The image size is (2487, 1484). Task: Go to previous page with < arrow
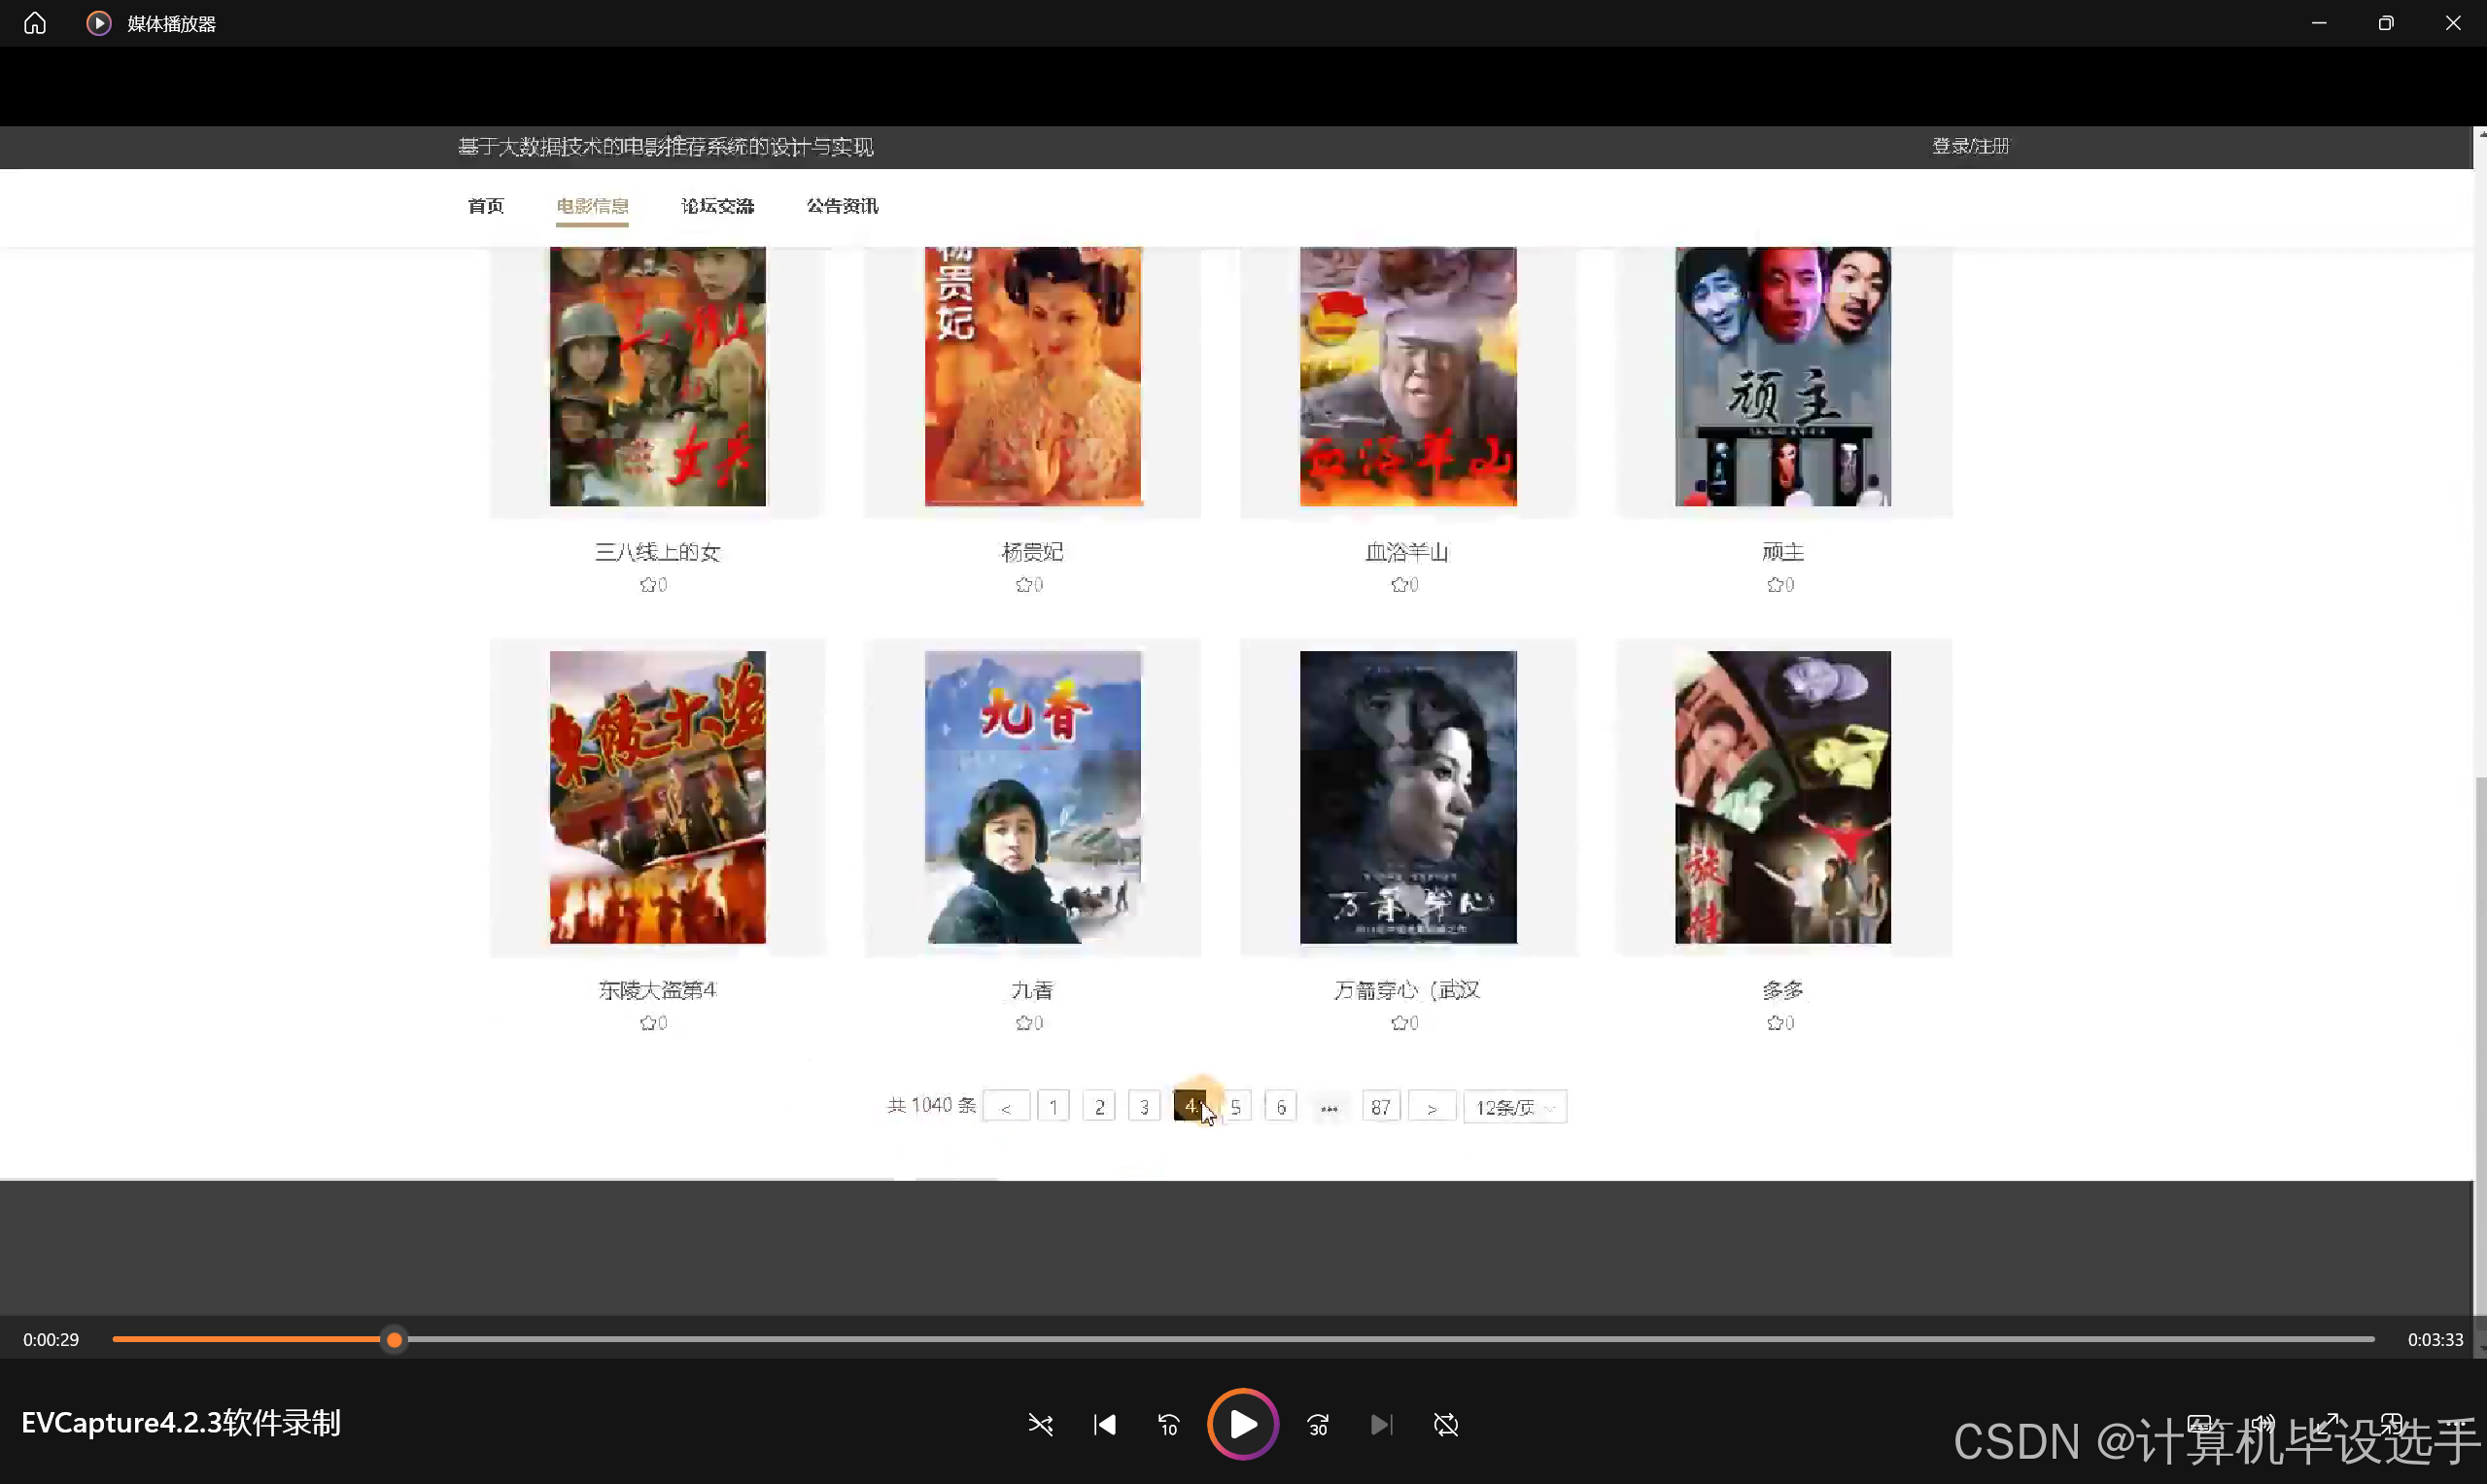pos(1006,1107)
